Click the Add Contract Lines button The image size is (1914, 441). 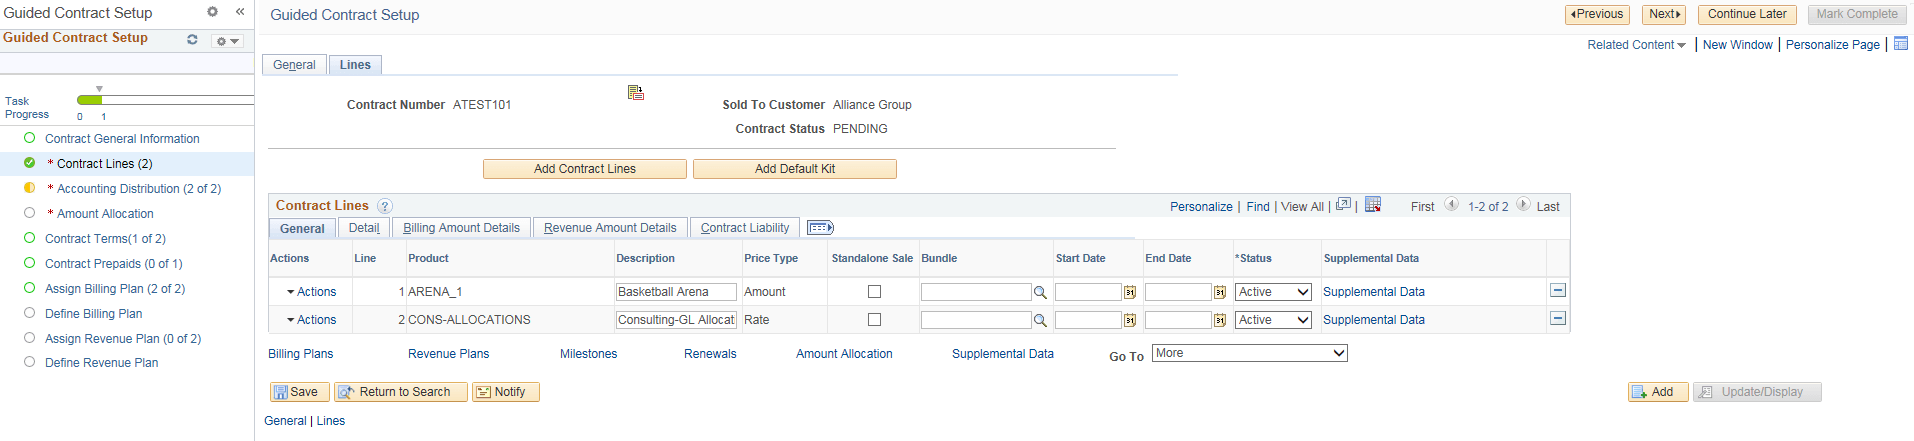[584, 169]
